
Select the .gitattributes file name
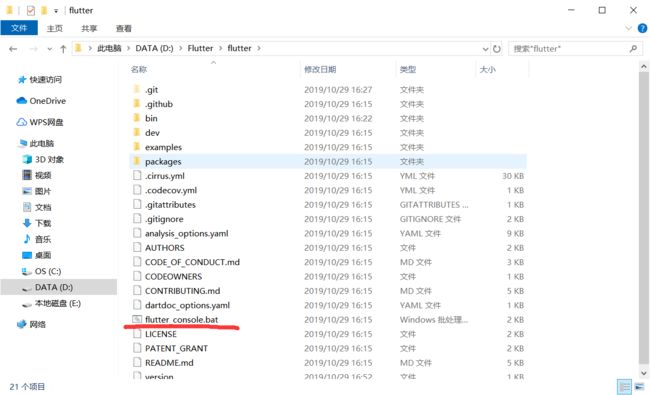(170, 205)
